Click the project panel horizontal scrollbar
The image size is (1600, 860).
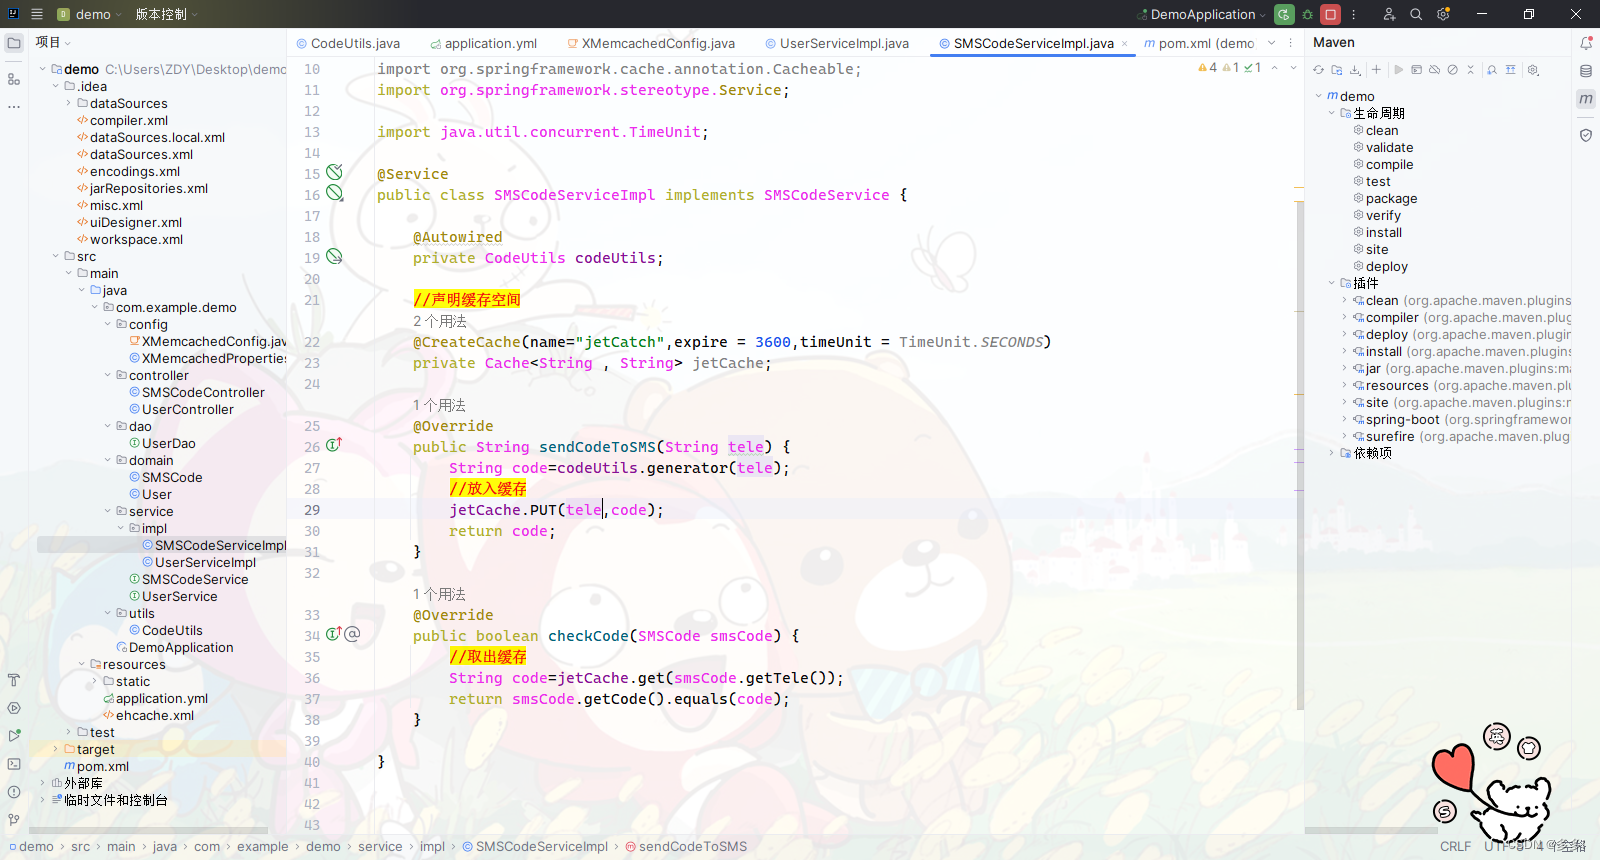coord(148,830)
